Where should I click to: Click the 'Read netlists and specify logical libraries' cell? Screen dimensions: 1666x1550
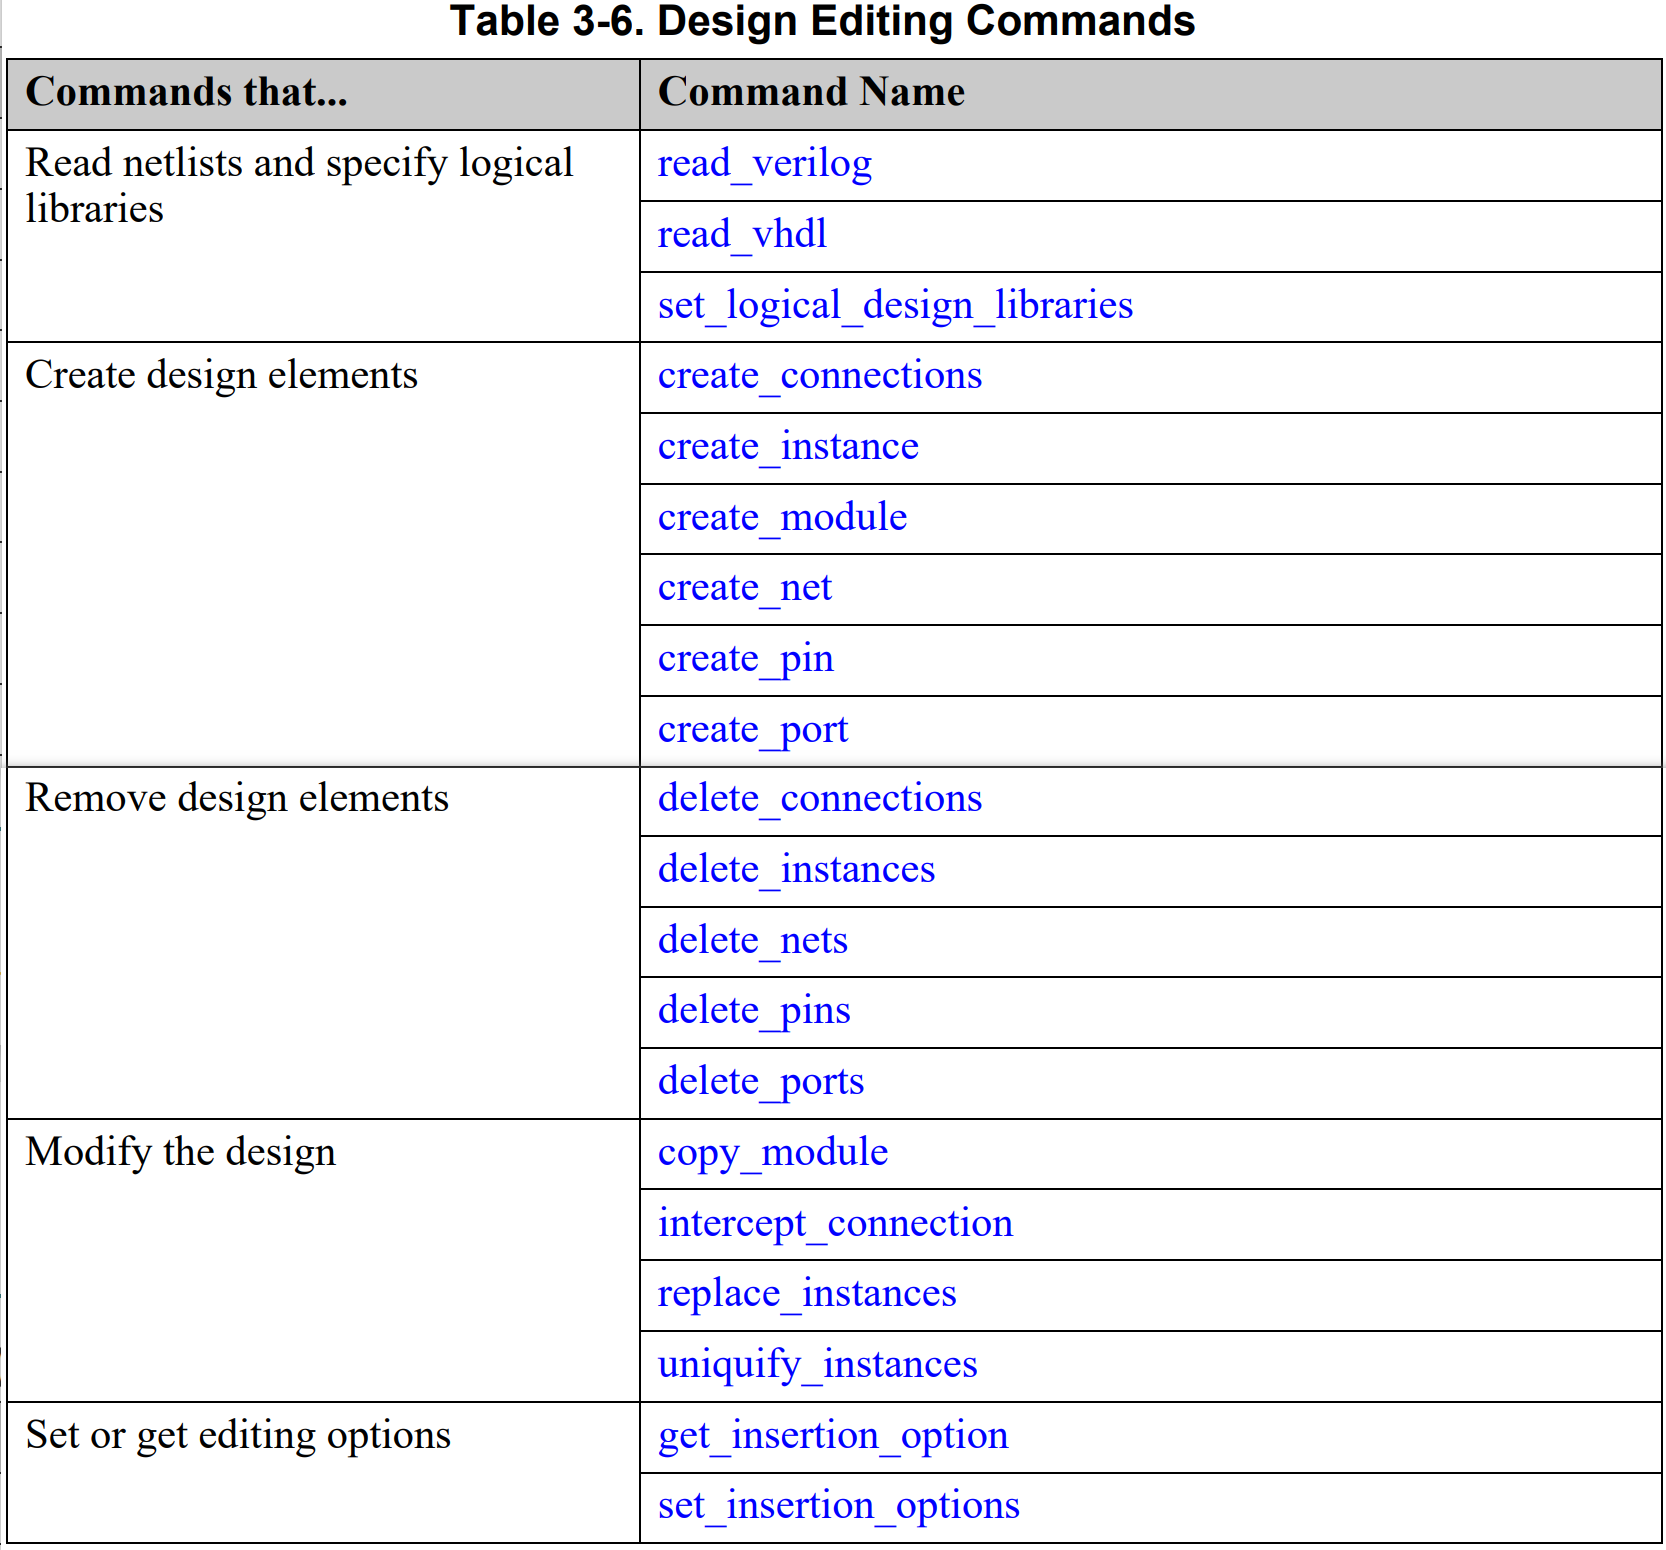(323, 236)
